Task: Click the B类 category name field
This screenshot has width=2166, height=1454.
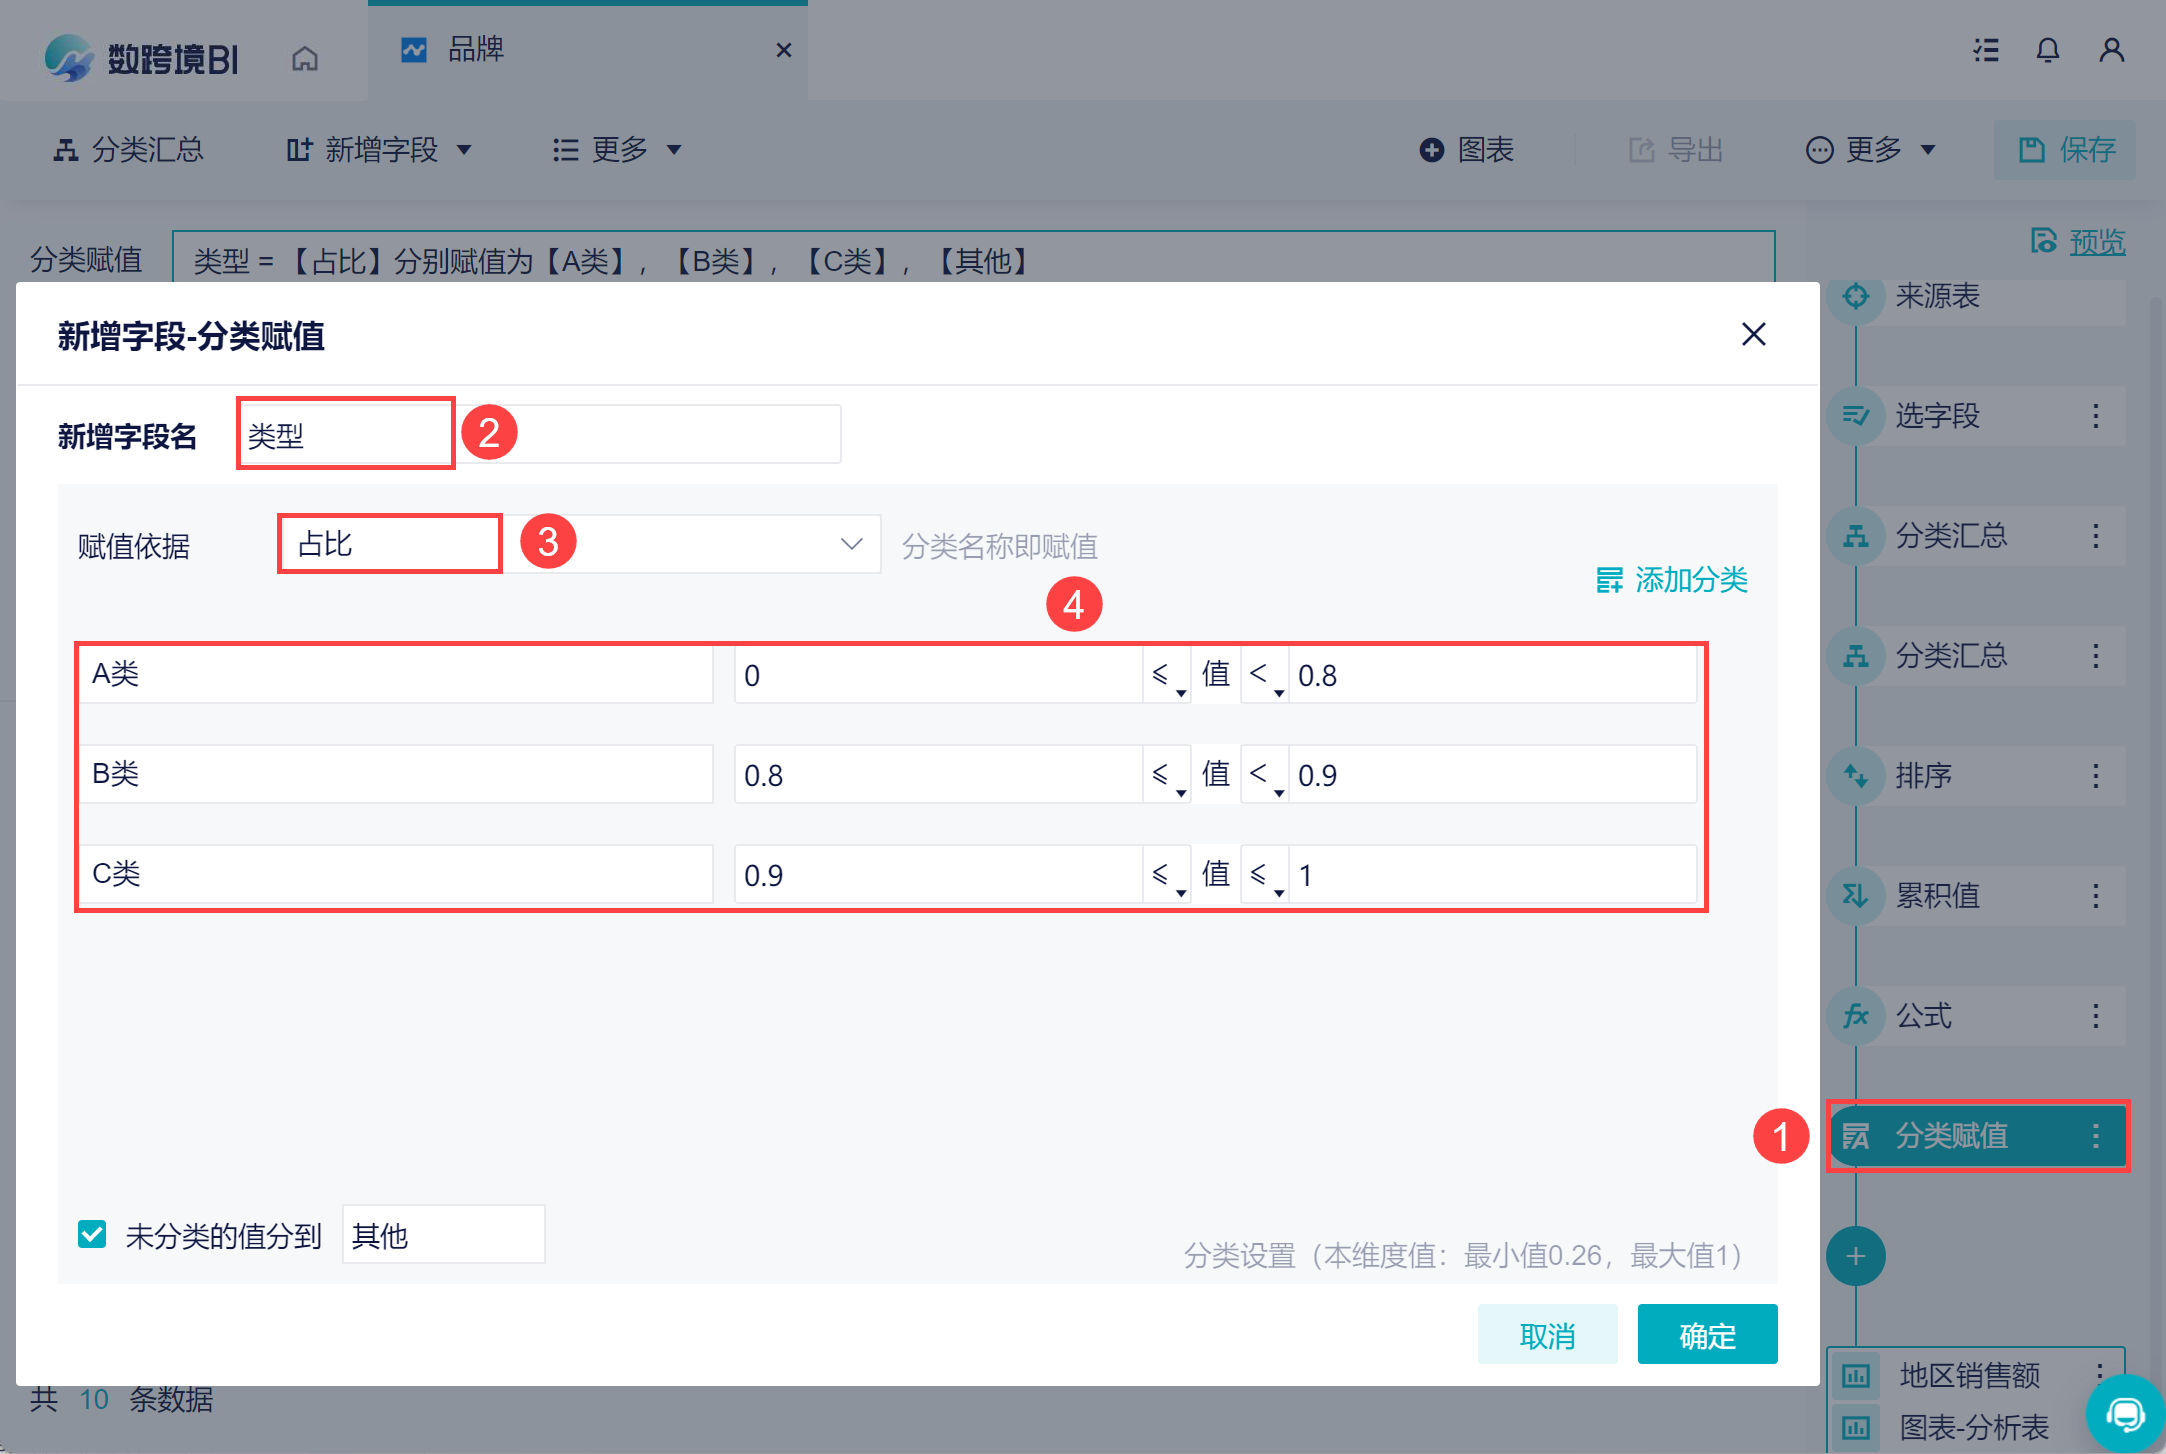Action: [x=397, y=774]
